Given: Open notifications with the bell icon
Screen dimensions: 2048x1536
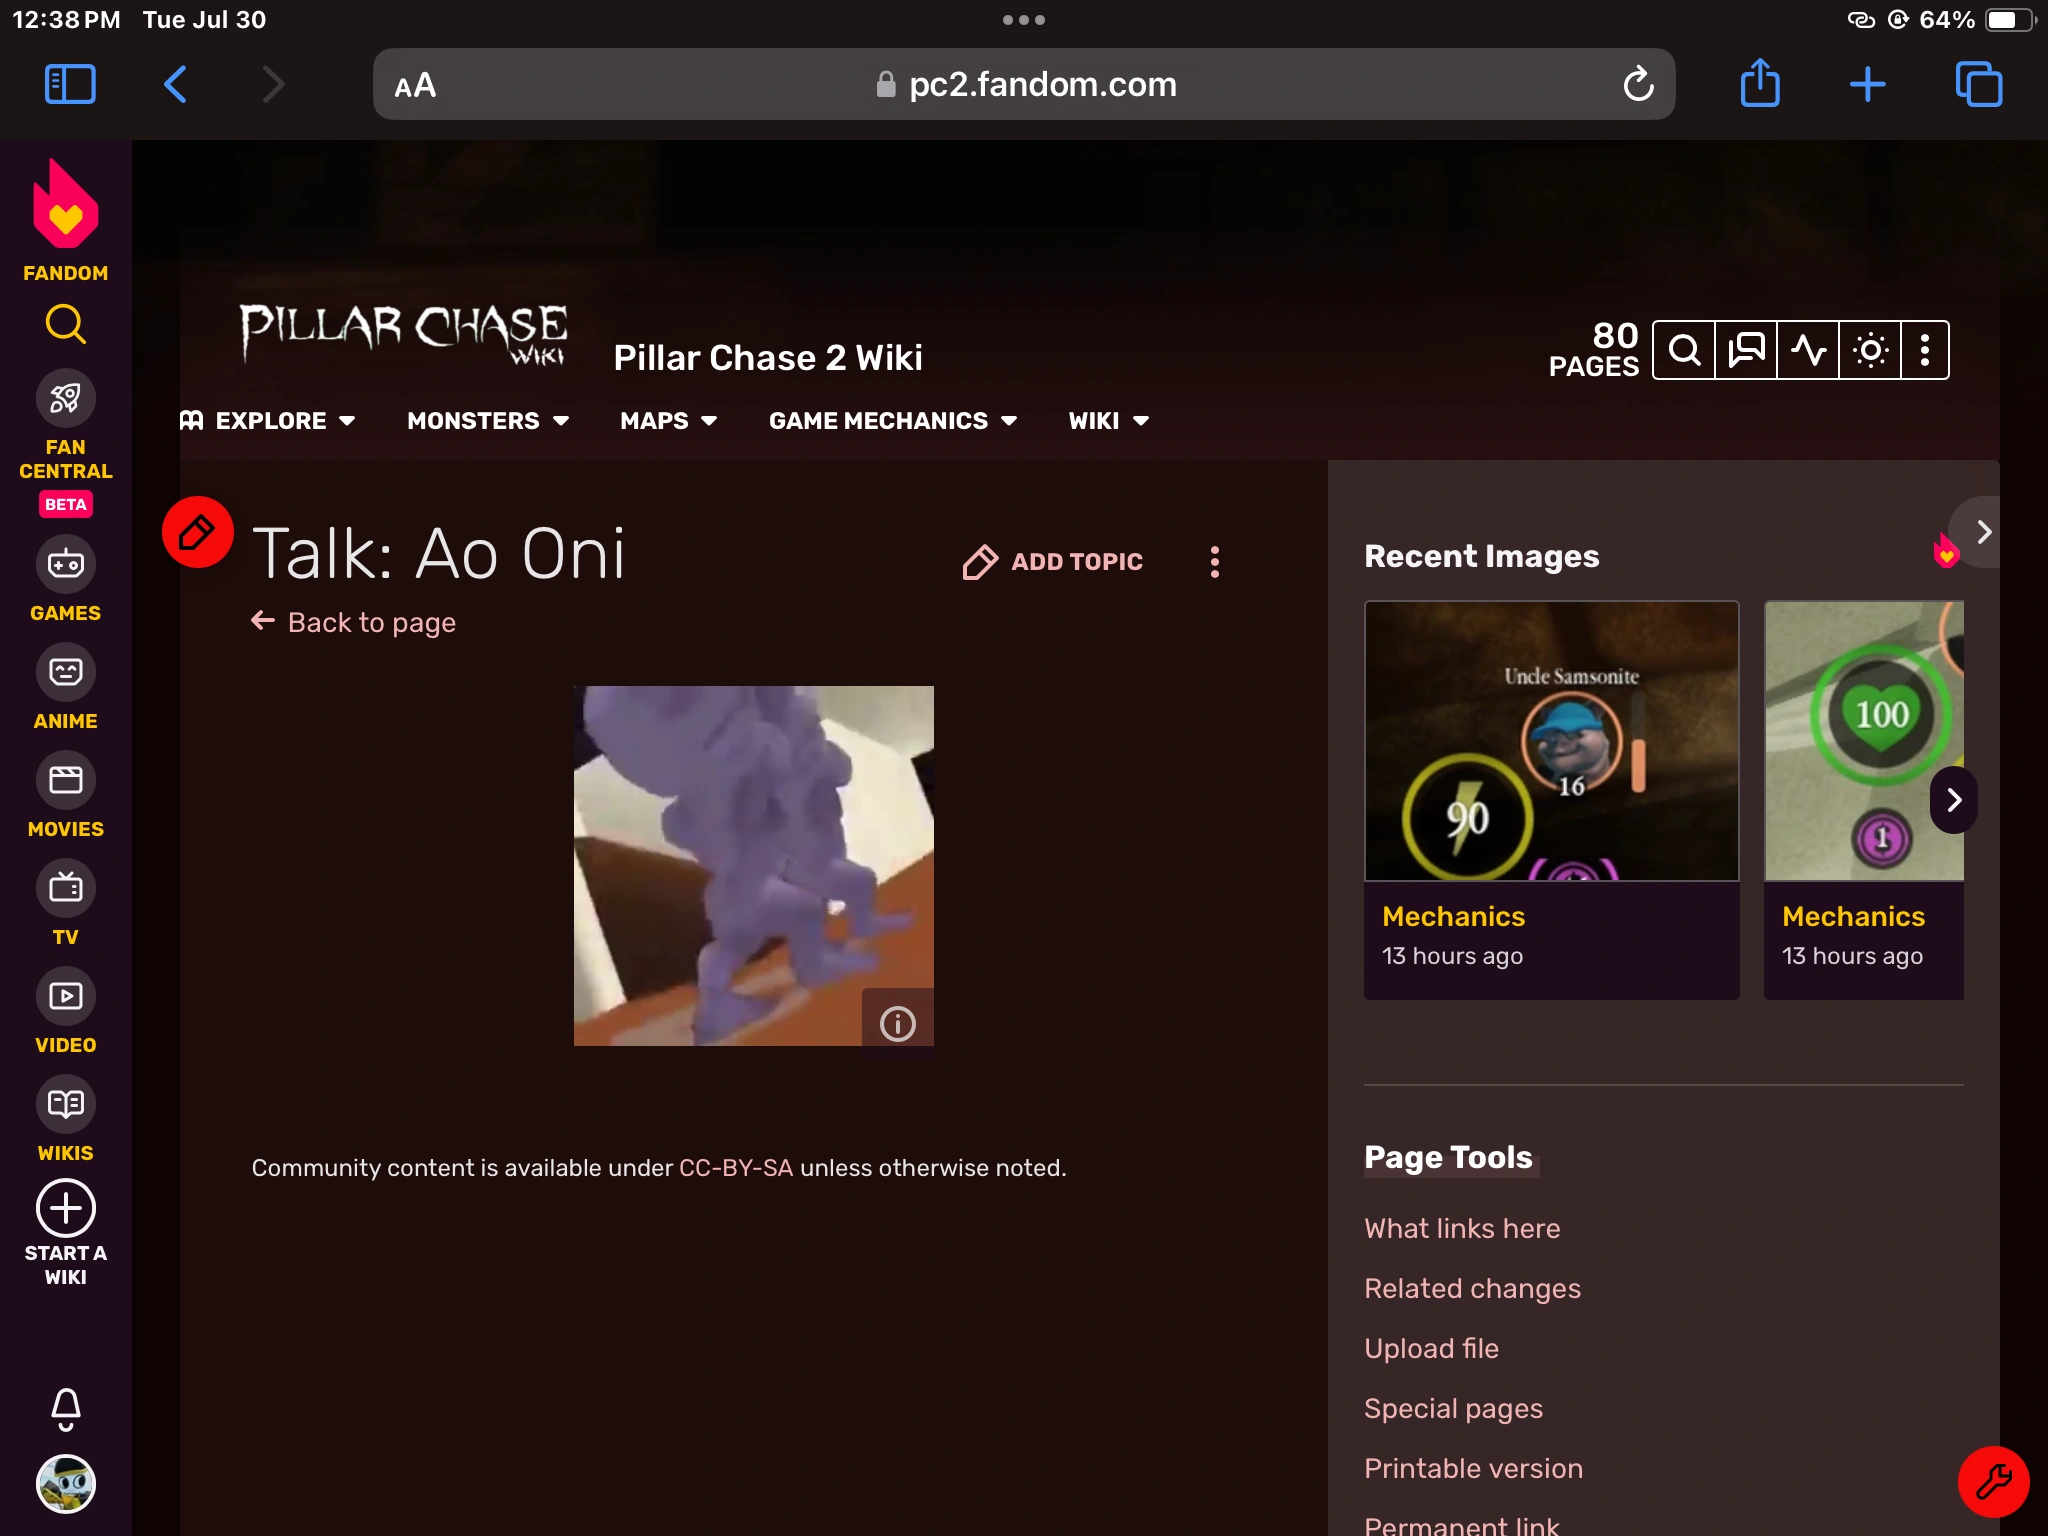Looking at the screenshot, I should [65, 1408].
